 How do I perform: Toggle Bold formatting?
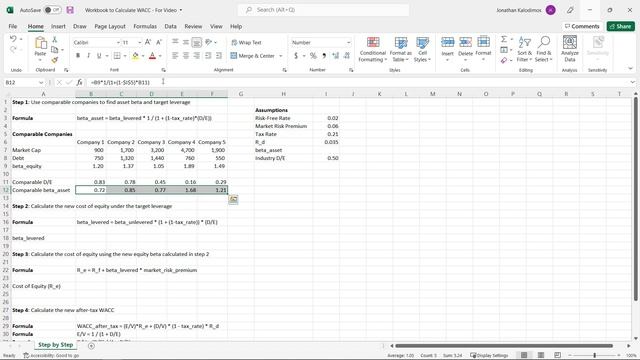click(x=78, y=56)
